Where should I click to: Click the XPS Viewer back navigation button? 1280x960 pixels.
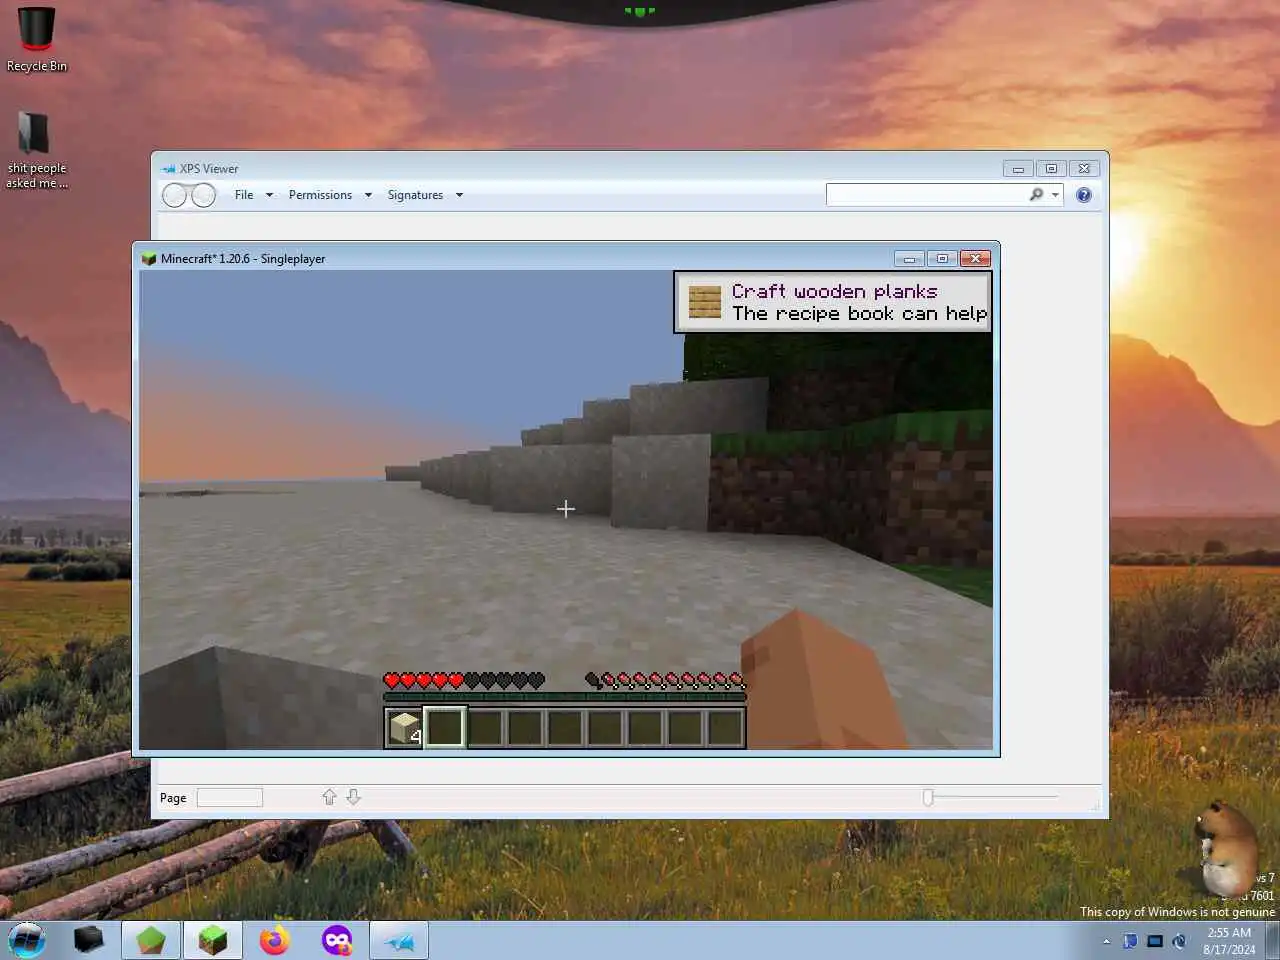pos(175,195)
